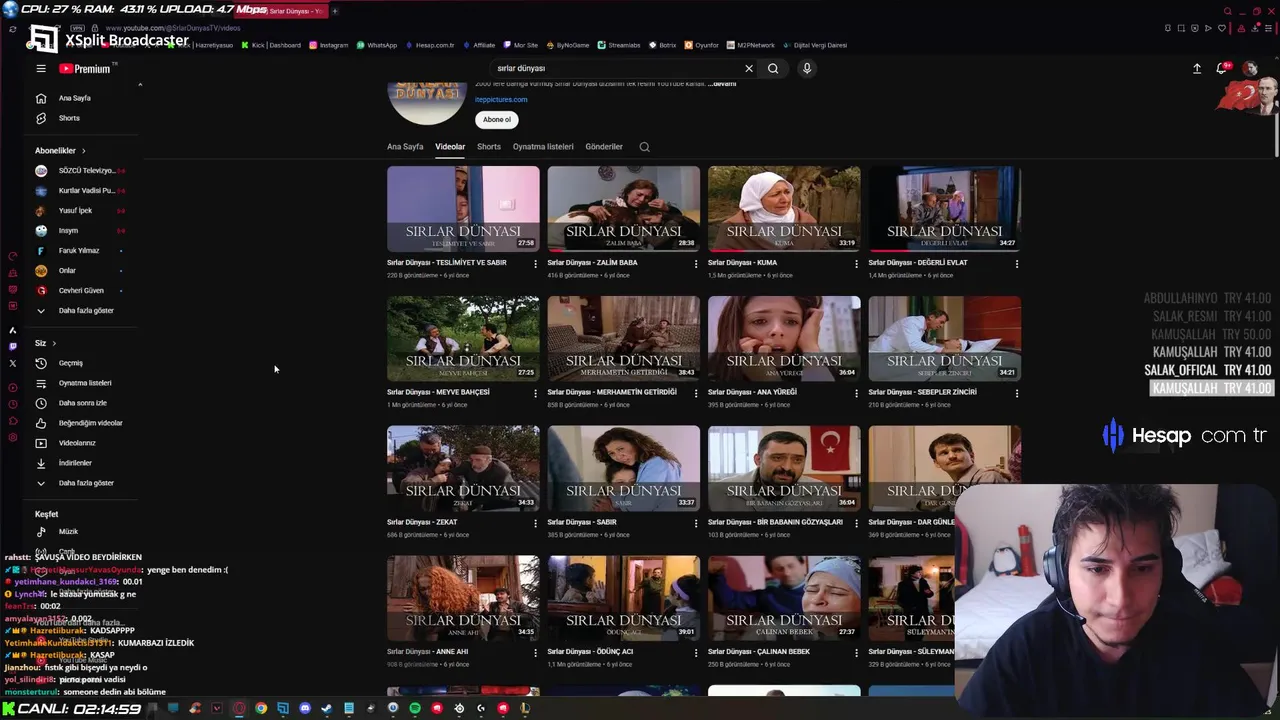Viewport: 1280px width, 720px height.
Task: Subscribe with the Abone ol button
Action: pos(497,120)
